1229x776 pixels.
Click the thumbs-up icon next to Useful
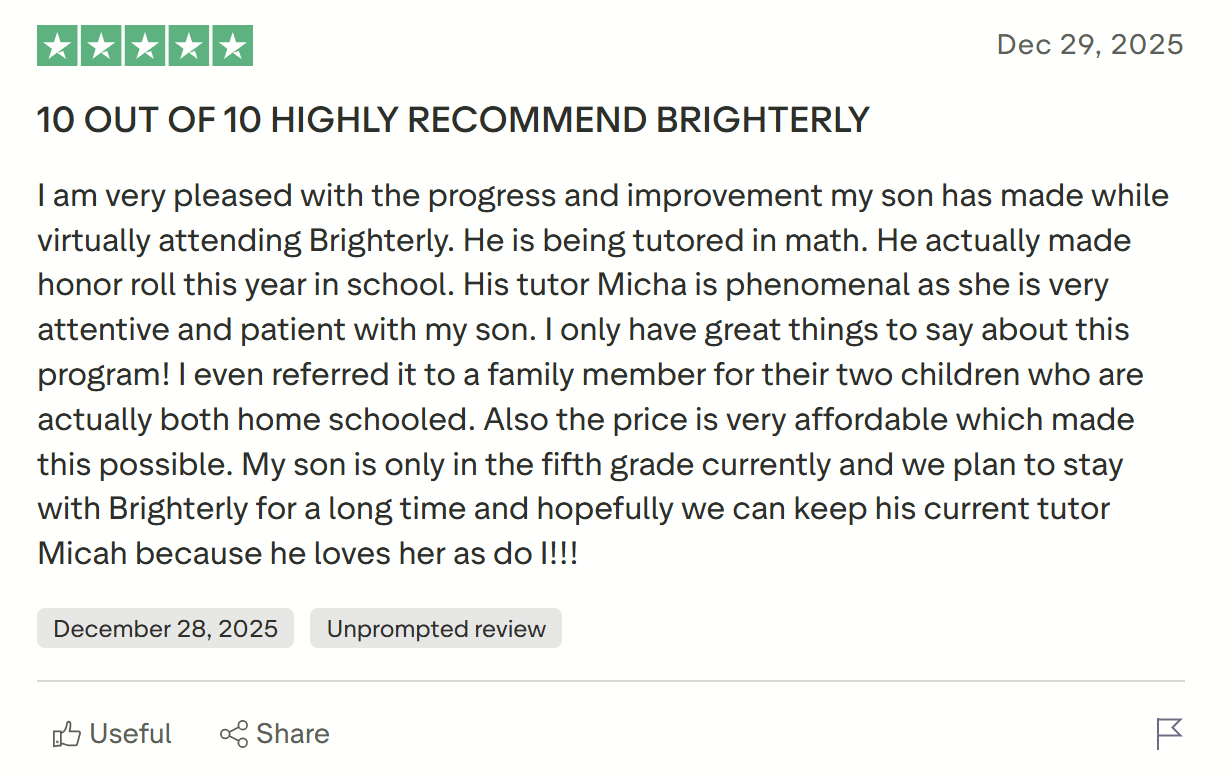point(66,733)
